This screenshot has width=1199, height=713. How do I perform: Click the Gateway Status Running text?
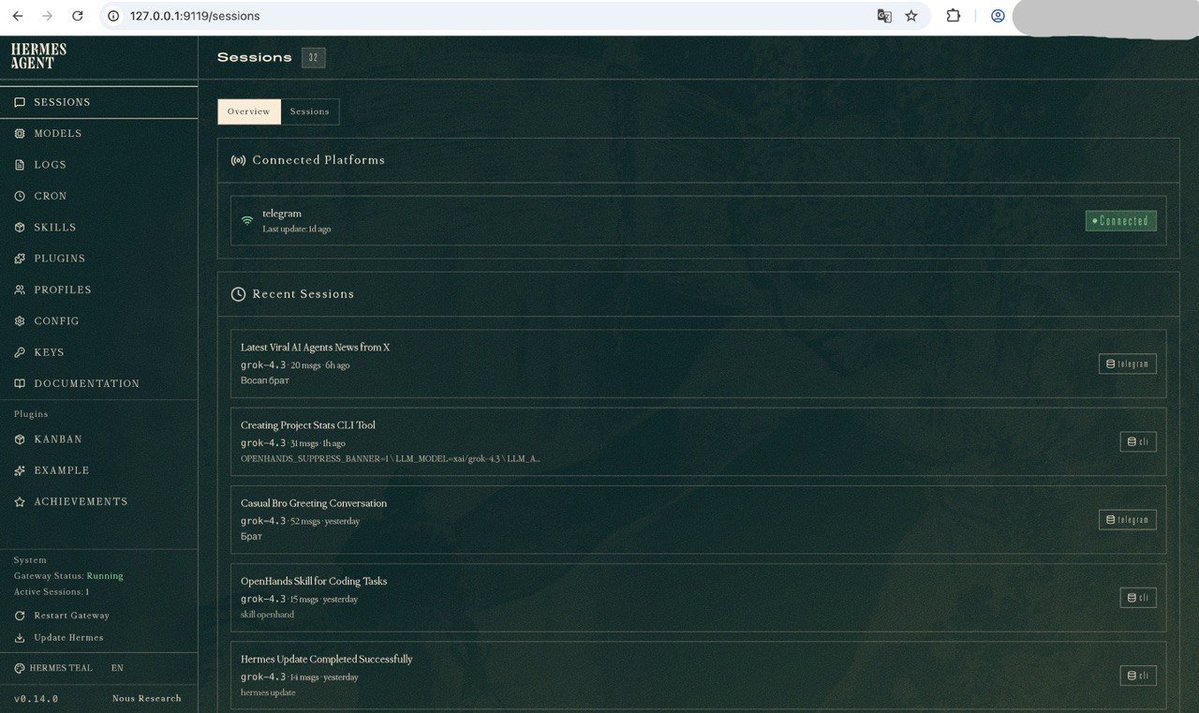(68, 577)
